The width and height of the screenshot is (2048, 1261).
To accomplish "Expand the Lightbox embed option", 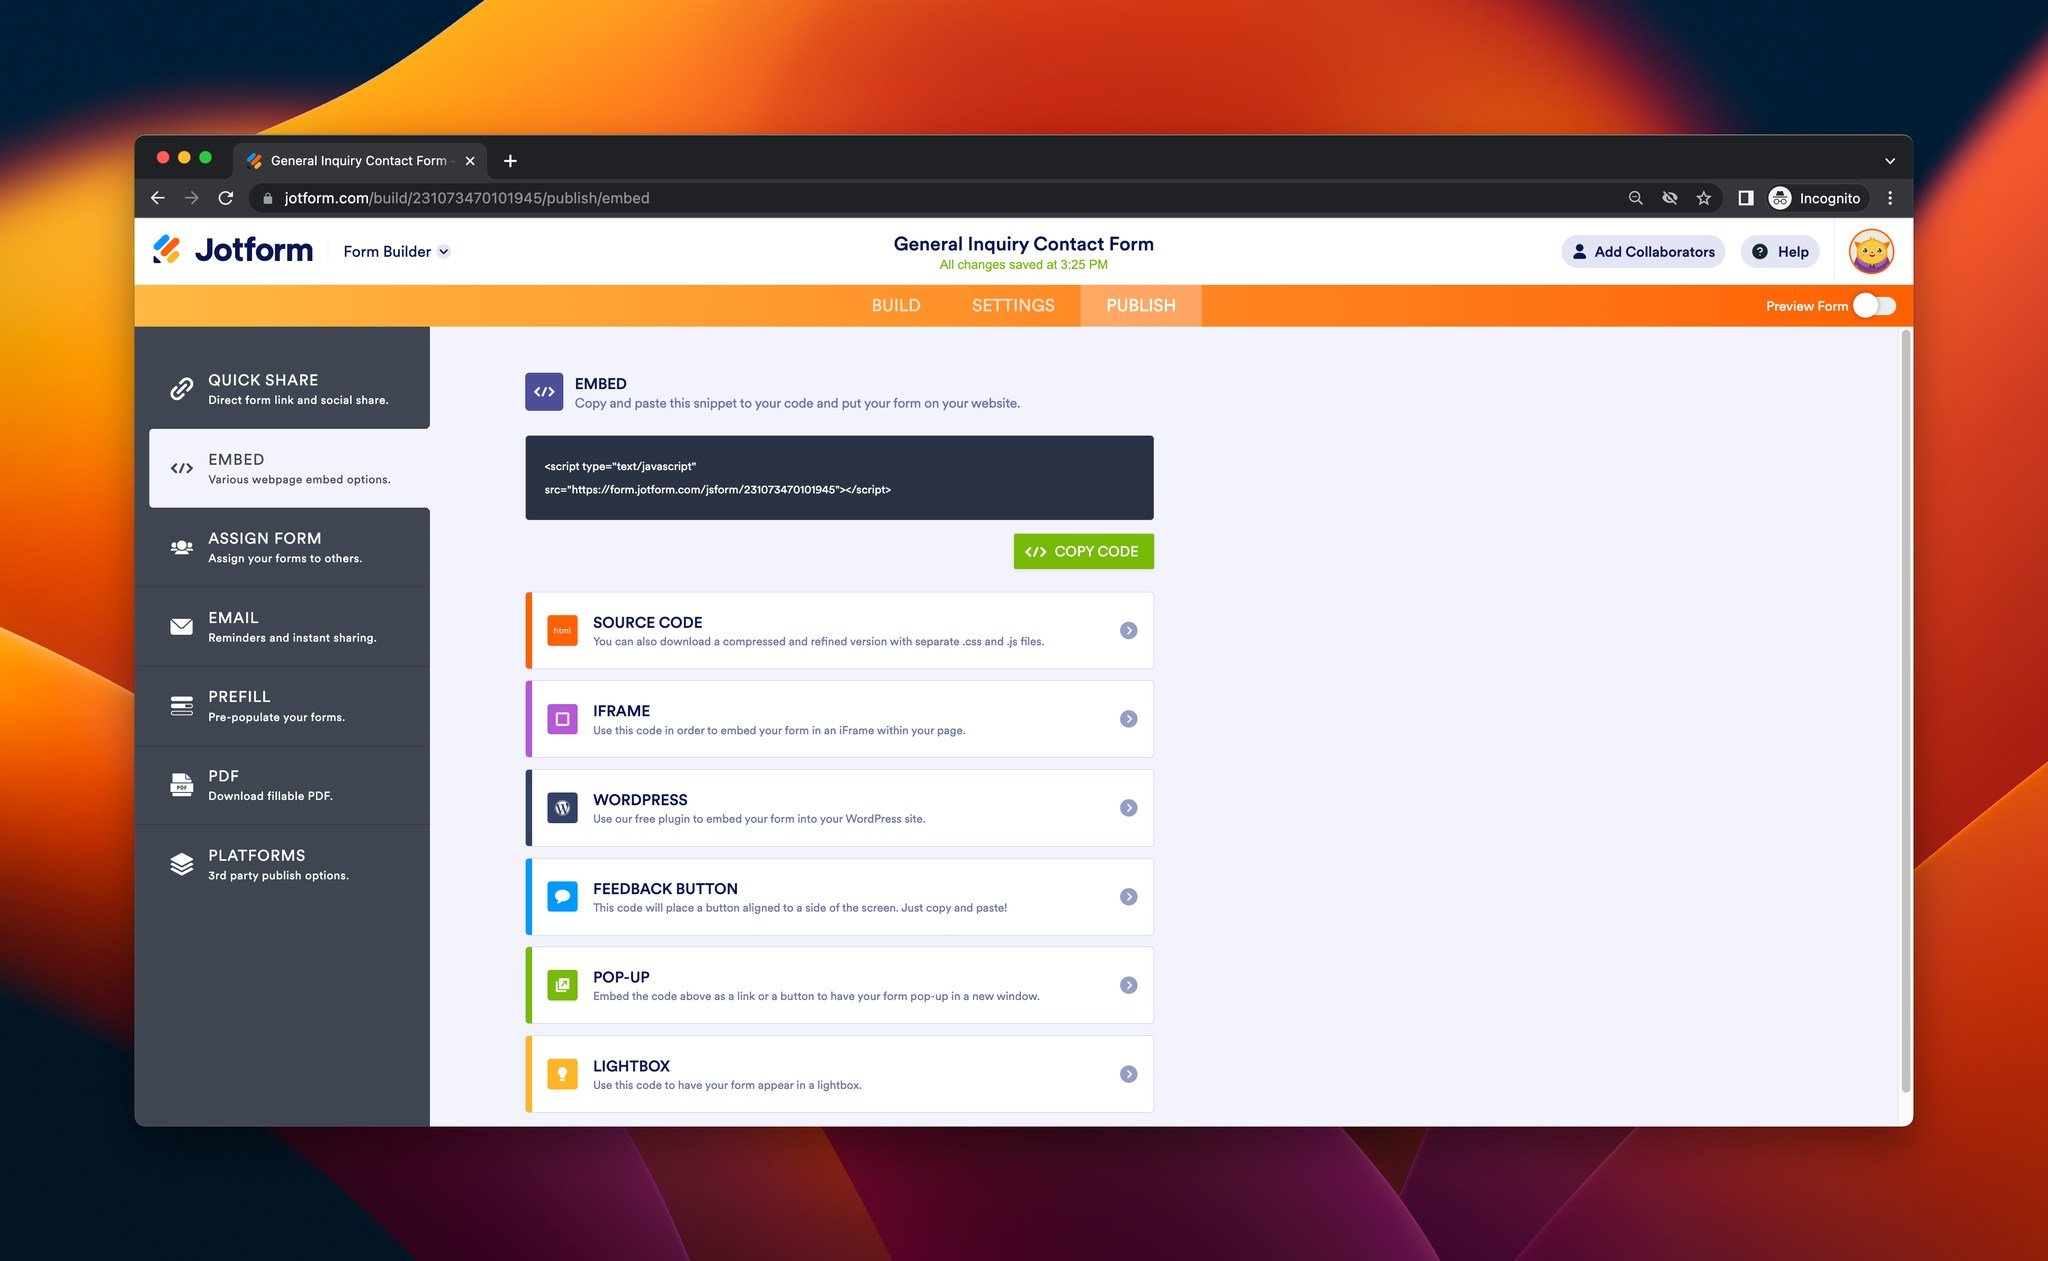I will (x=1128, y=1072).
